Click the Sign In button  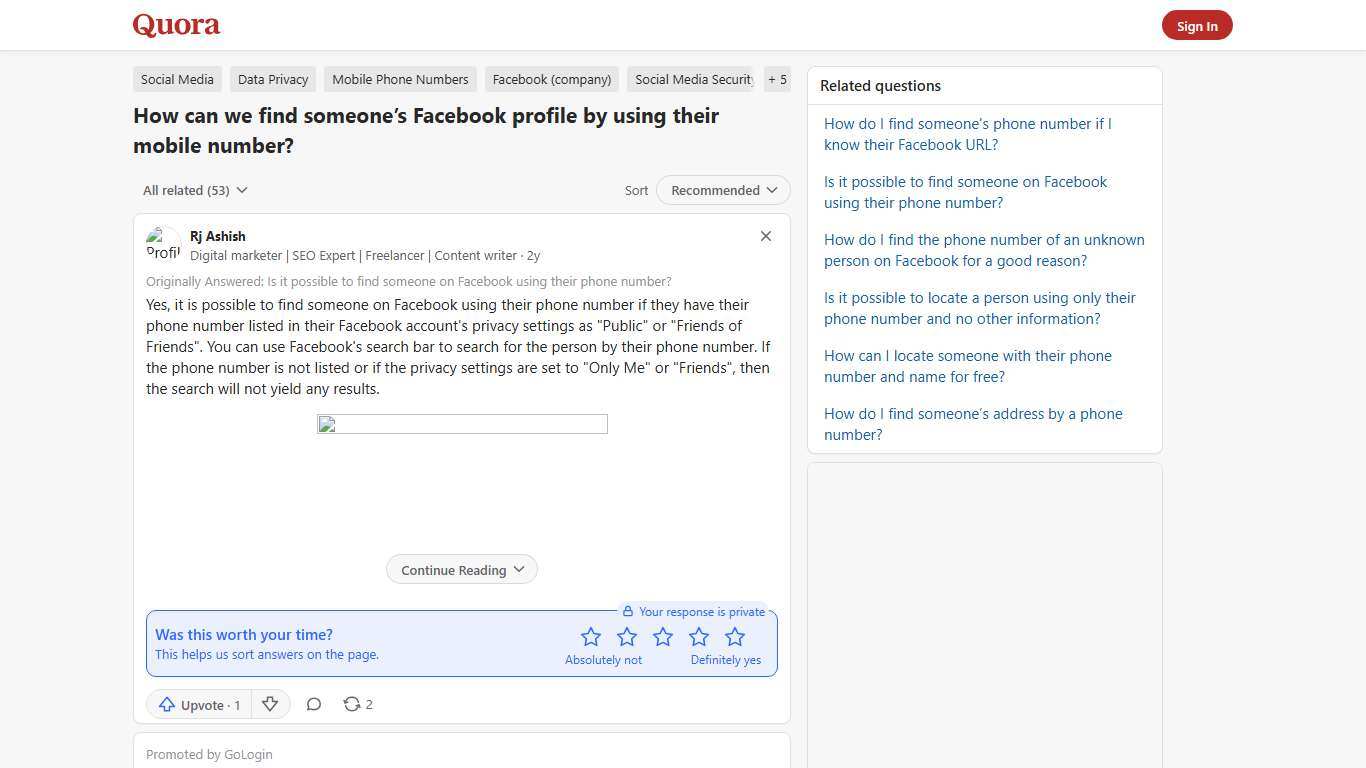[1197, 25]
